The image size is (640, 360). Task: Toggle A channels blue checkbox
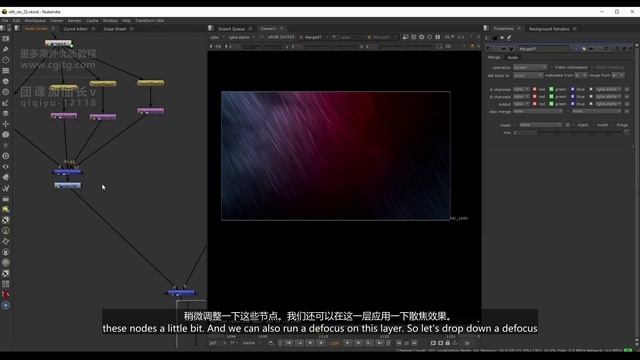tap(572, 89)
